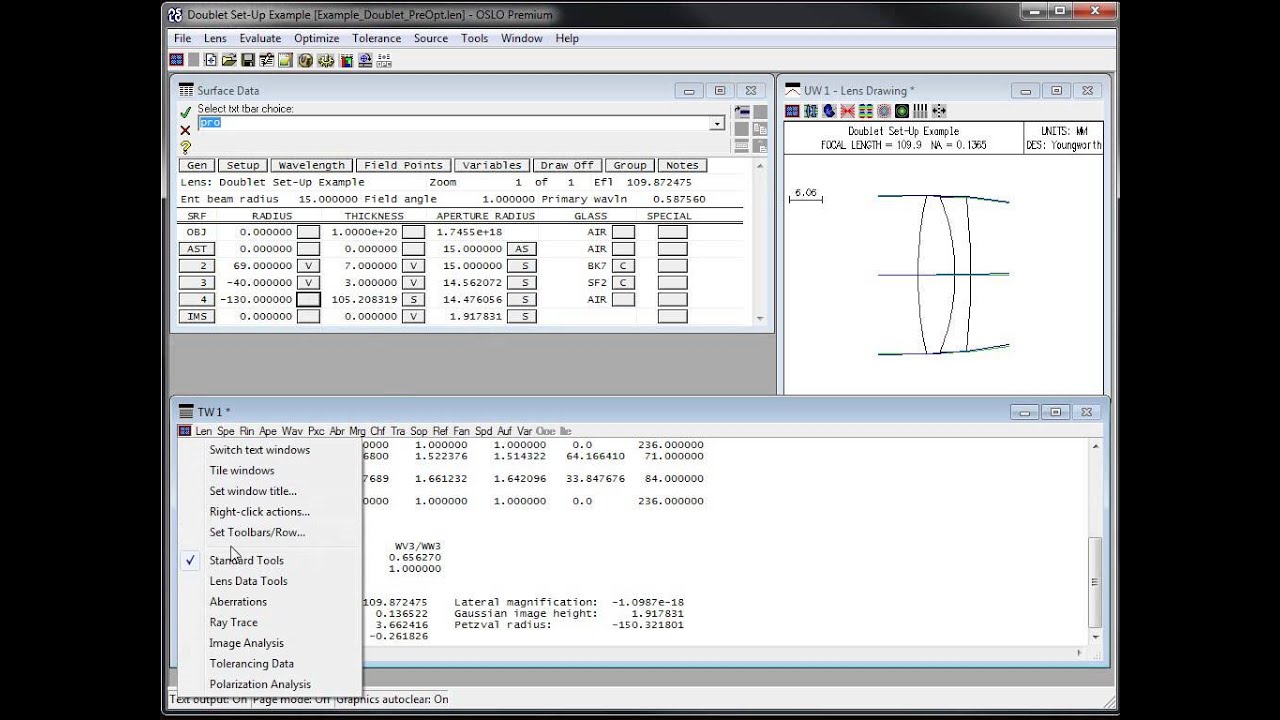This screenshot has height=720, width=1280.
Task: Click the Notes button
Action: coord(682,165)
